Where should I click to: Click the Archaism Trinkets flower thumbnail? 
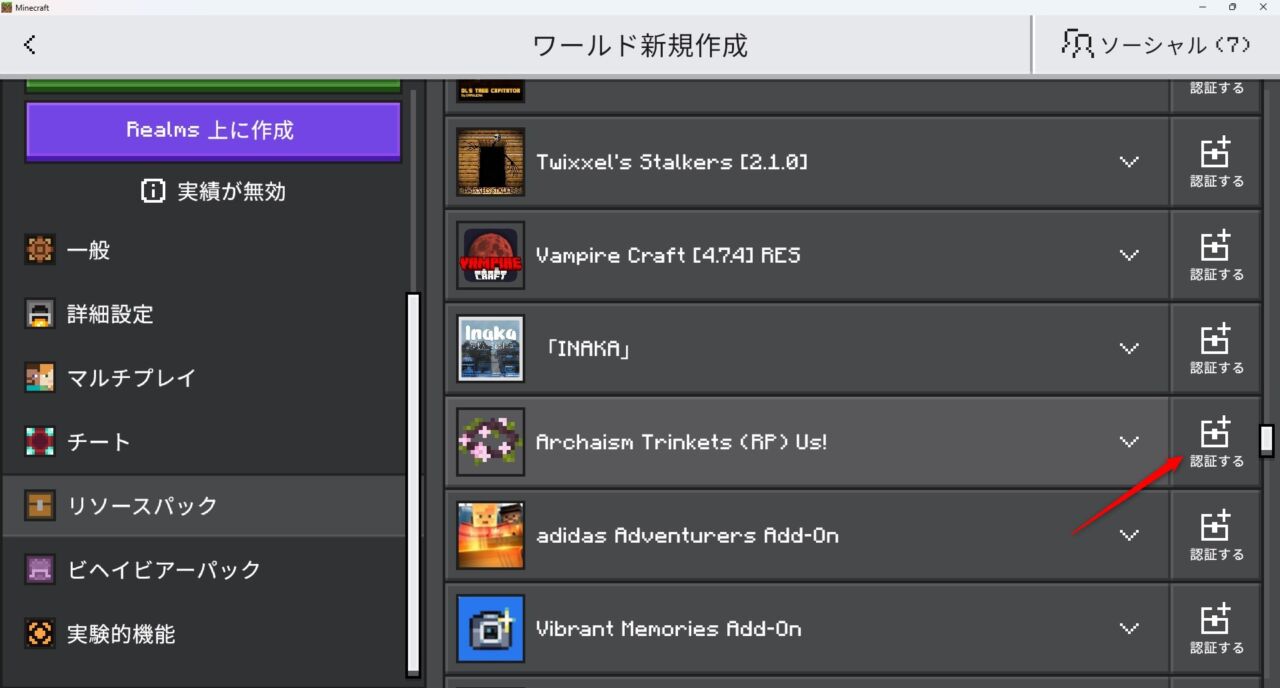[491, 442]
